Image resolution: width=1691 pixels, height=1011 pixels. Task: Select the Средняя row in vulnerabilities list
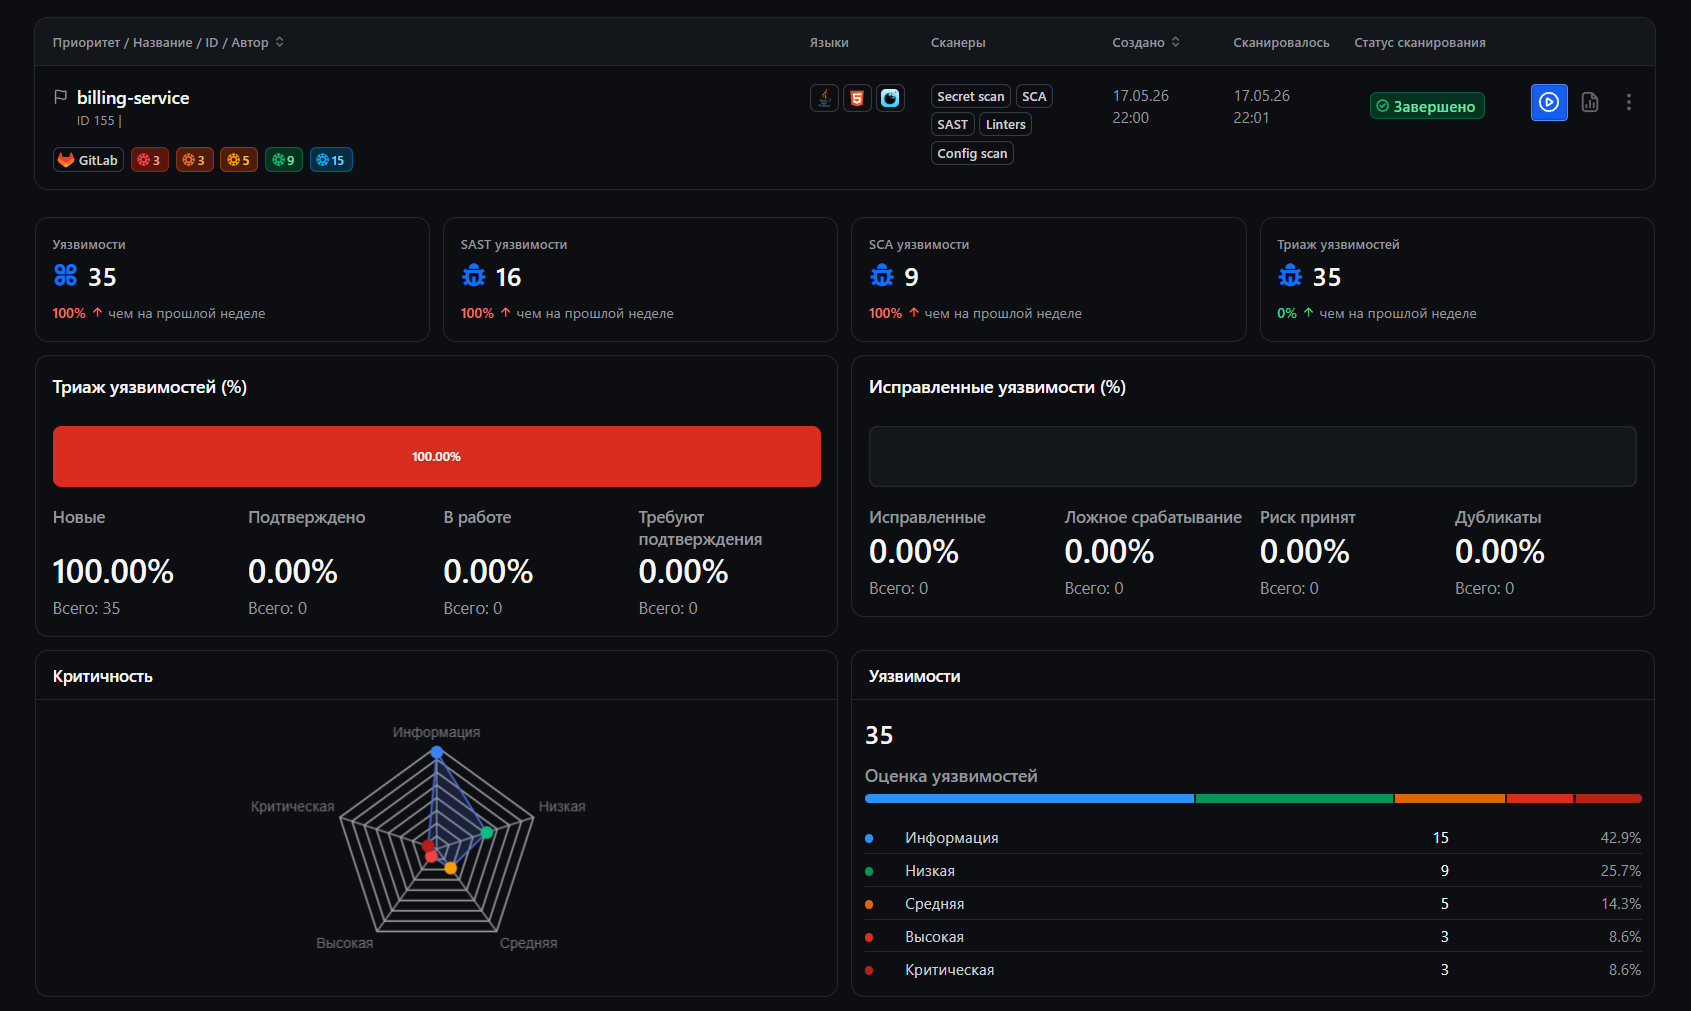[1253, 904]
